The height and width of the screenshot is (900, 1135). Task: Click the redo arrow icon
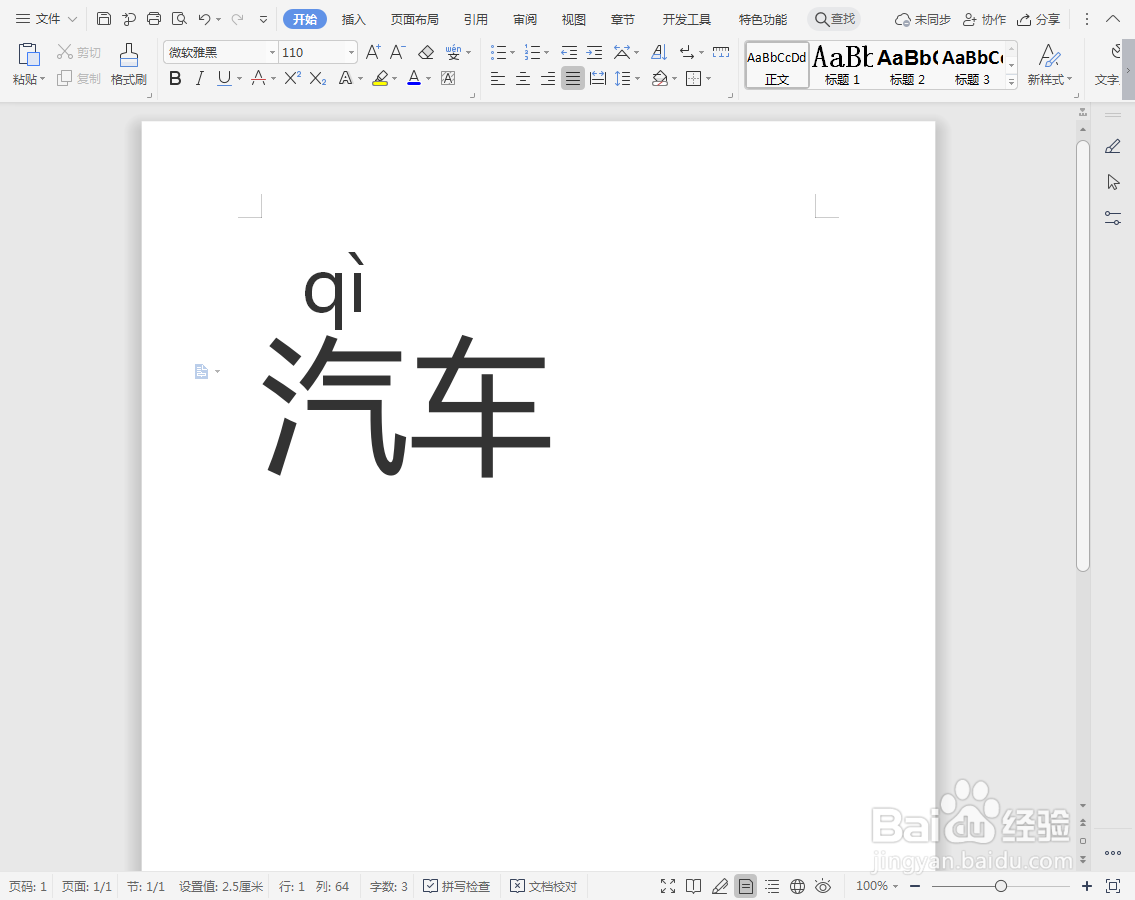[237, 19]
